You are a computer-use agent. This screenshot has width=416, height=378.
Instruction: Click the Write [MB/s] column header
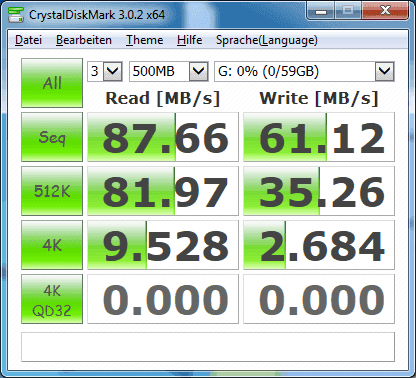point(319,98)
